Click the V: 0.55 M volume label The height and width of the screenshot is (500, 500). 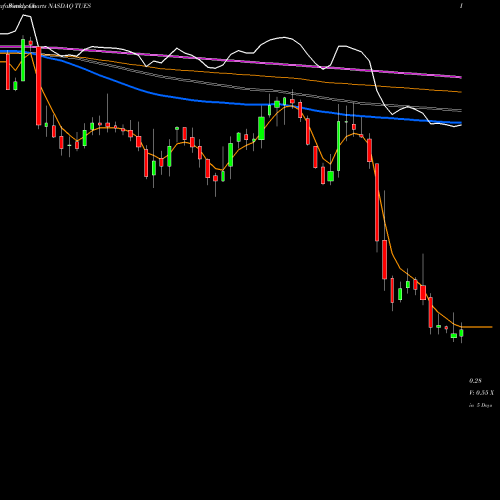pyautogui.click(x=481, y=393)
